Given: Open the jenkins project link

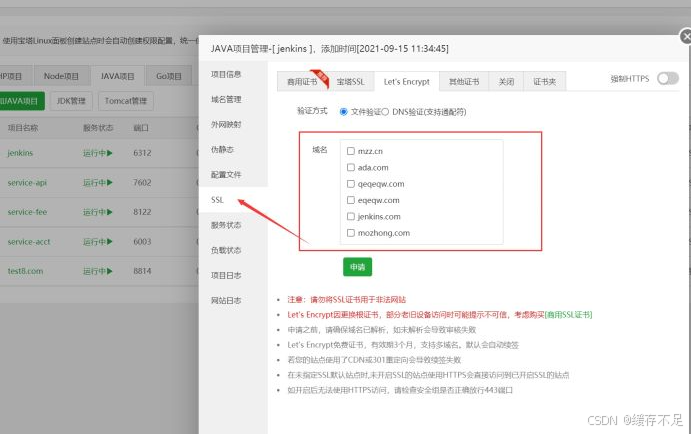Looking at the screenshot, I should pyautogui.click(x=20, y=153).
